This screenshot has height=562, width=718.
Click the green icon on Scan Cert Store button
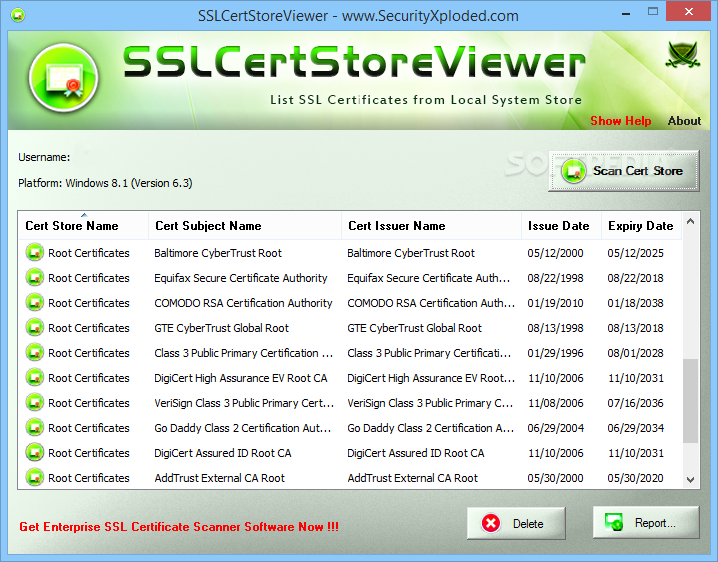[573, 171]
